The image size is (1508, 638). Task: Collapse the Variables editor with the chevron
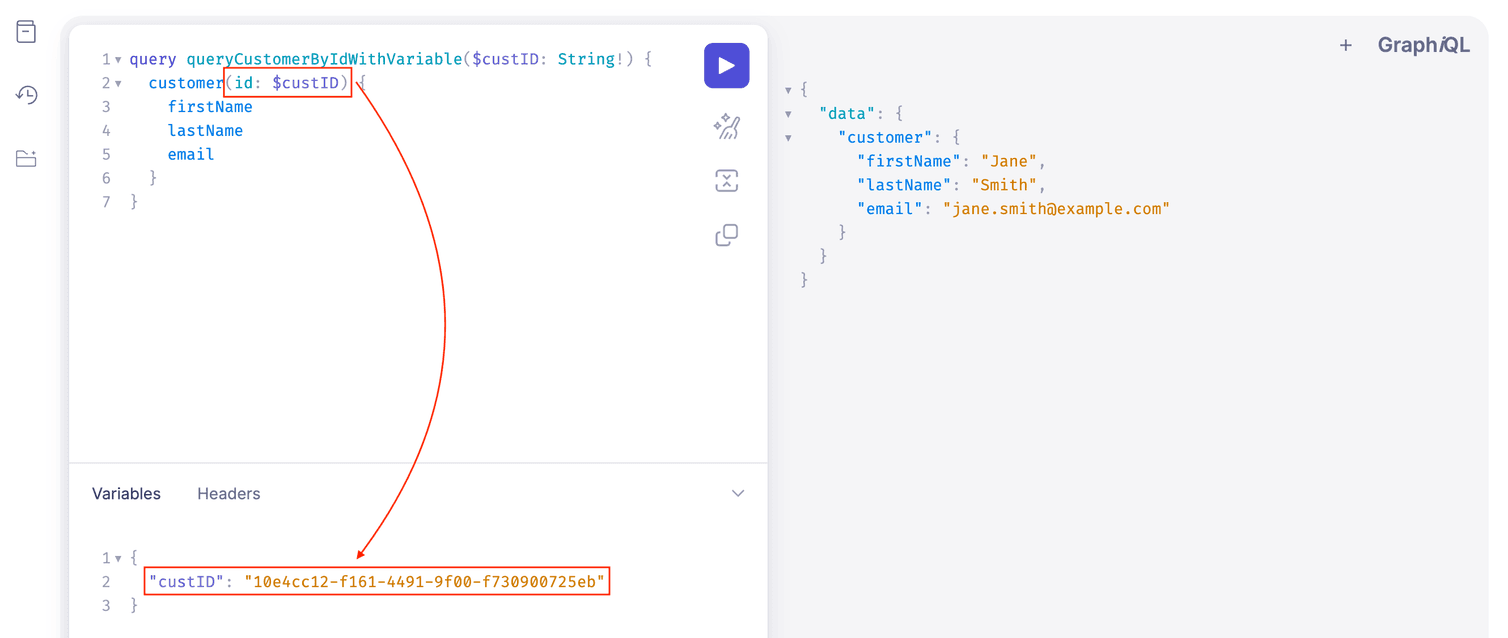click(x=738, y=493)
